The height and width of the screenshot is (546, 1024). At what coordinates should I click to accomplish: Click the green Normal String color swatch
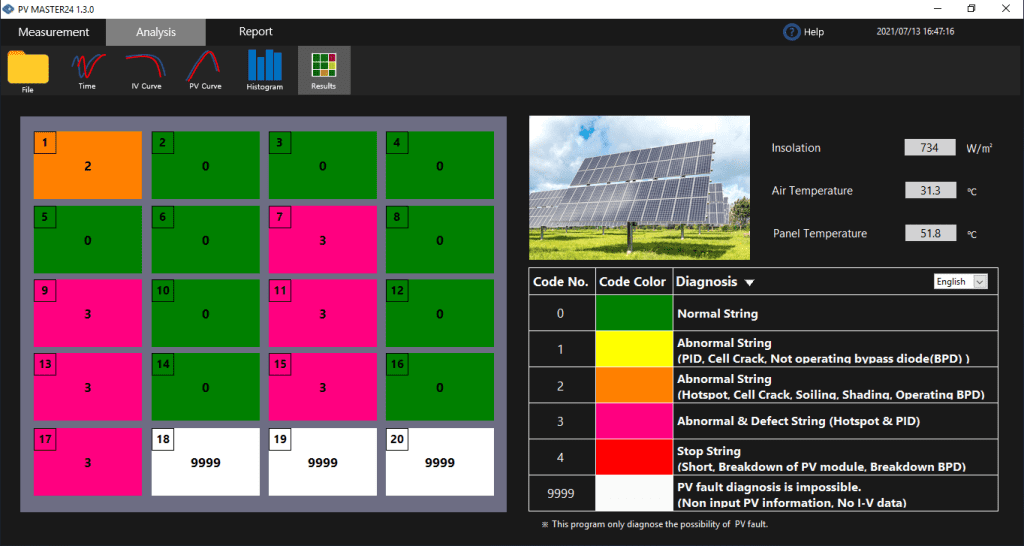click(x=634, y=313)
